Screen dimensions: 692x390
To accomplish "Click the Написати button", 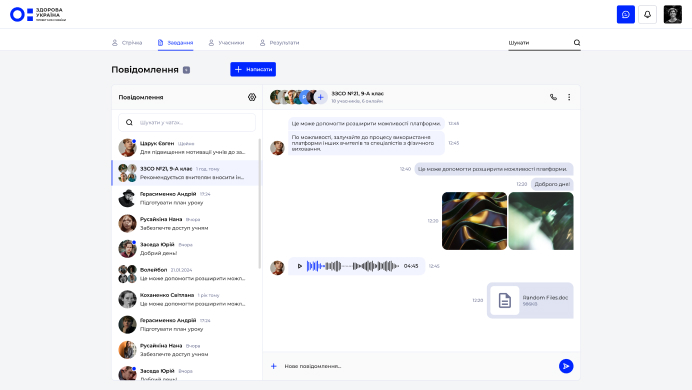I will [253, 69].
